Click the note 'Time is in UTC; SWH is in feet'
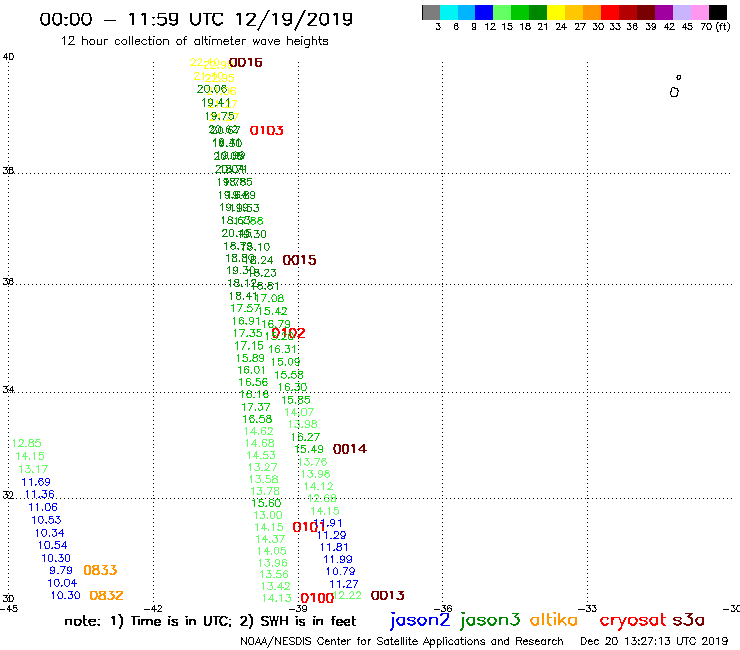Image resolution: width=740 pixels, height=650 pixels. click(x=210, y=621)
